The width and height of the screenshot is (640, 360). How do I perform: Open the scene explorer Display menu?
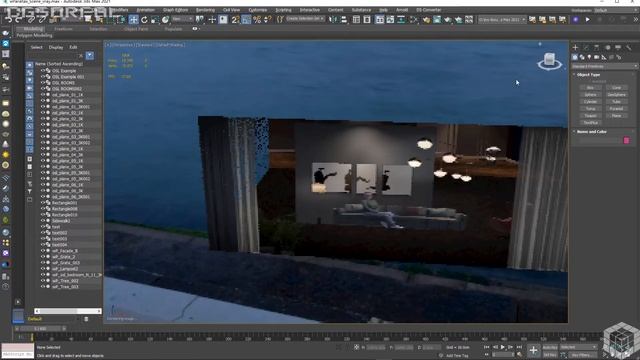point(56,47)
